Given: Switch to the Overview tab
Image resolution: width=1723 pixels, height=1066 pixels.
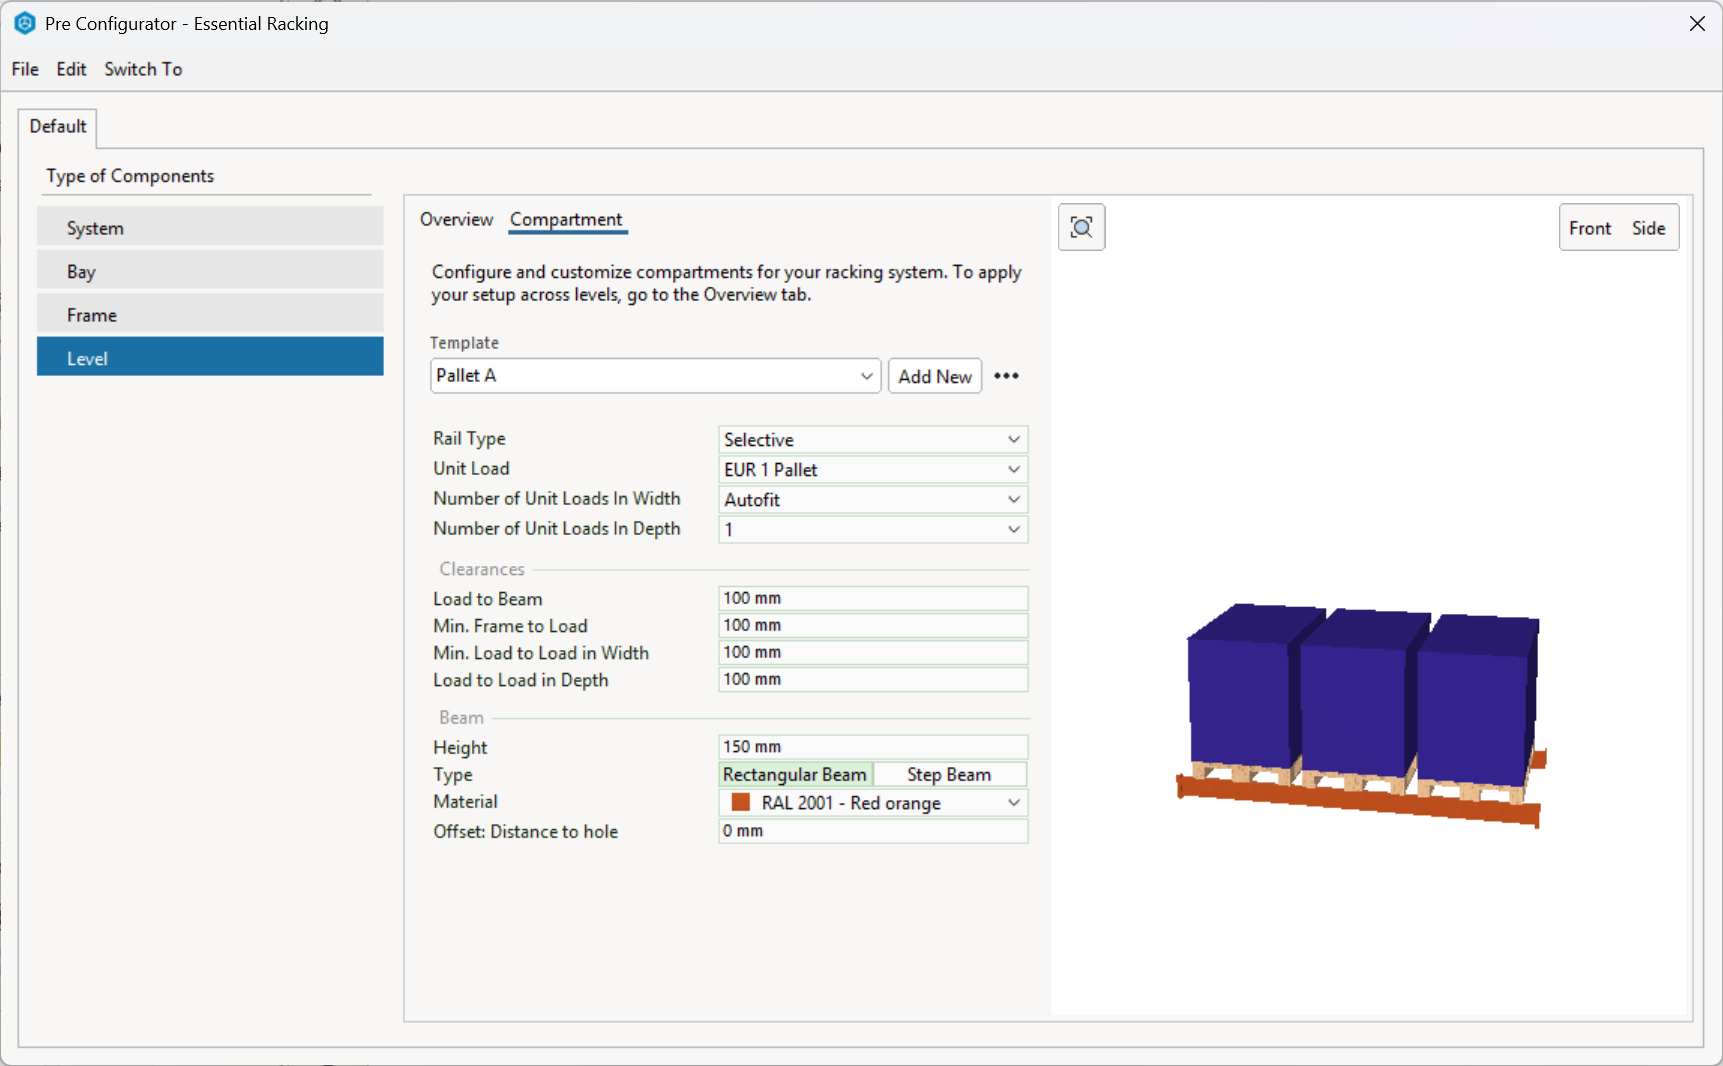Looking at the screenshot, I should [x=456, y=219].
